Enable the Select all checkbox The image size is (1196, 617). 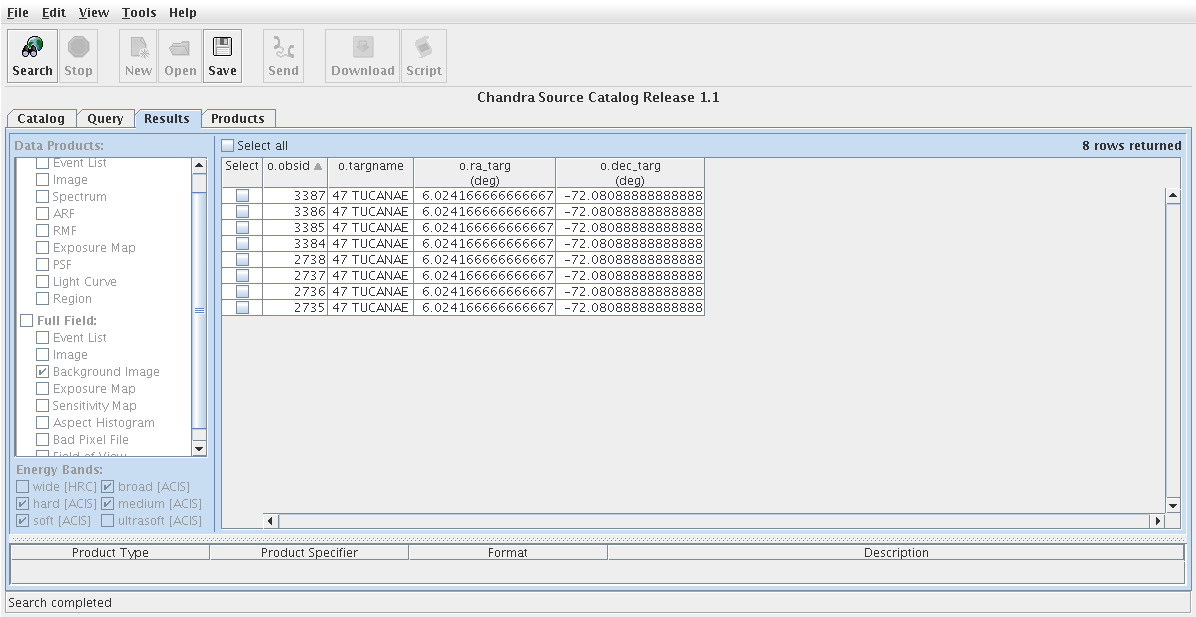228,146
